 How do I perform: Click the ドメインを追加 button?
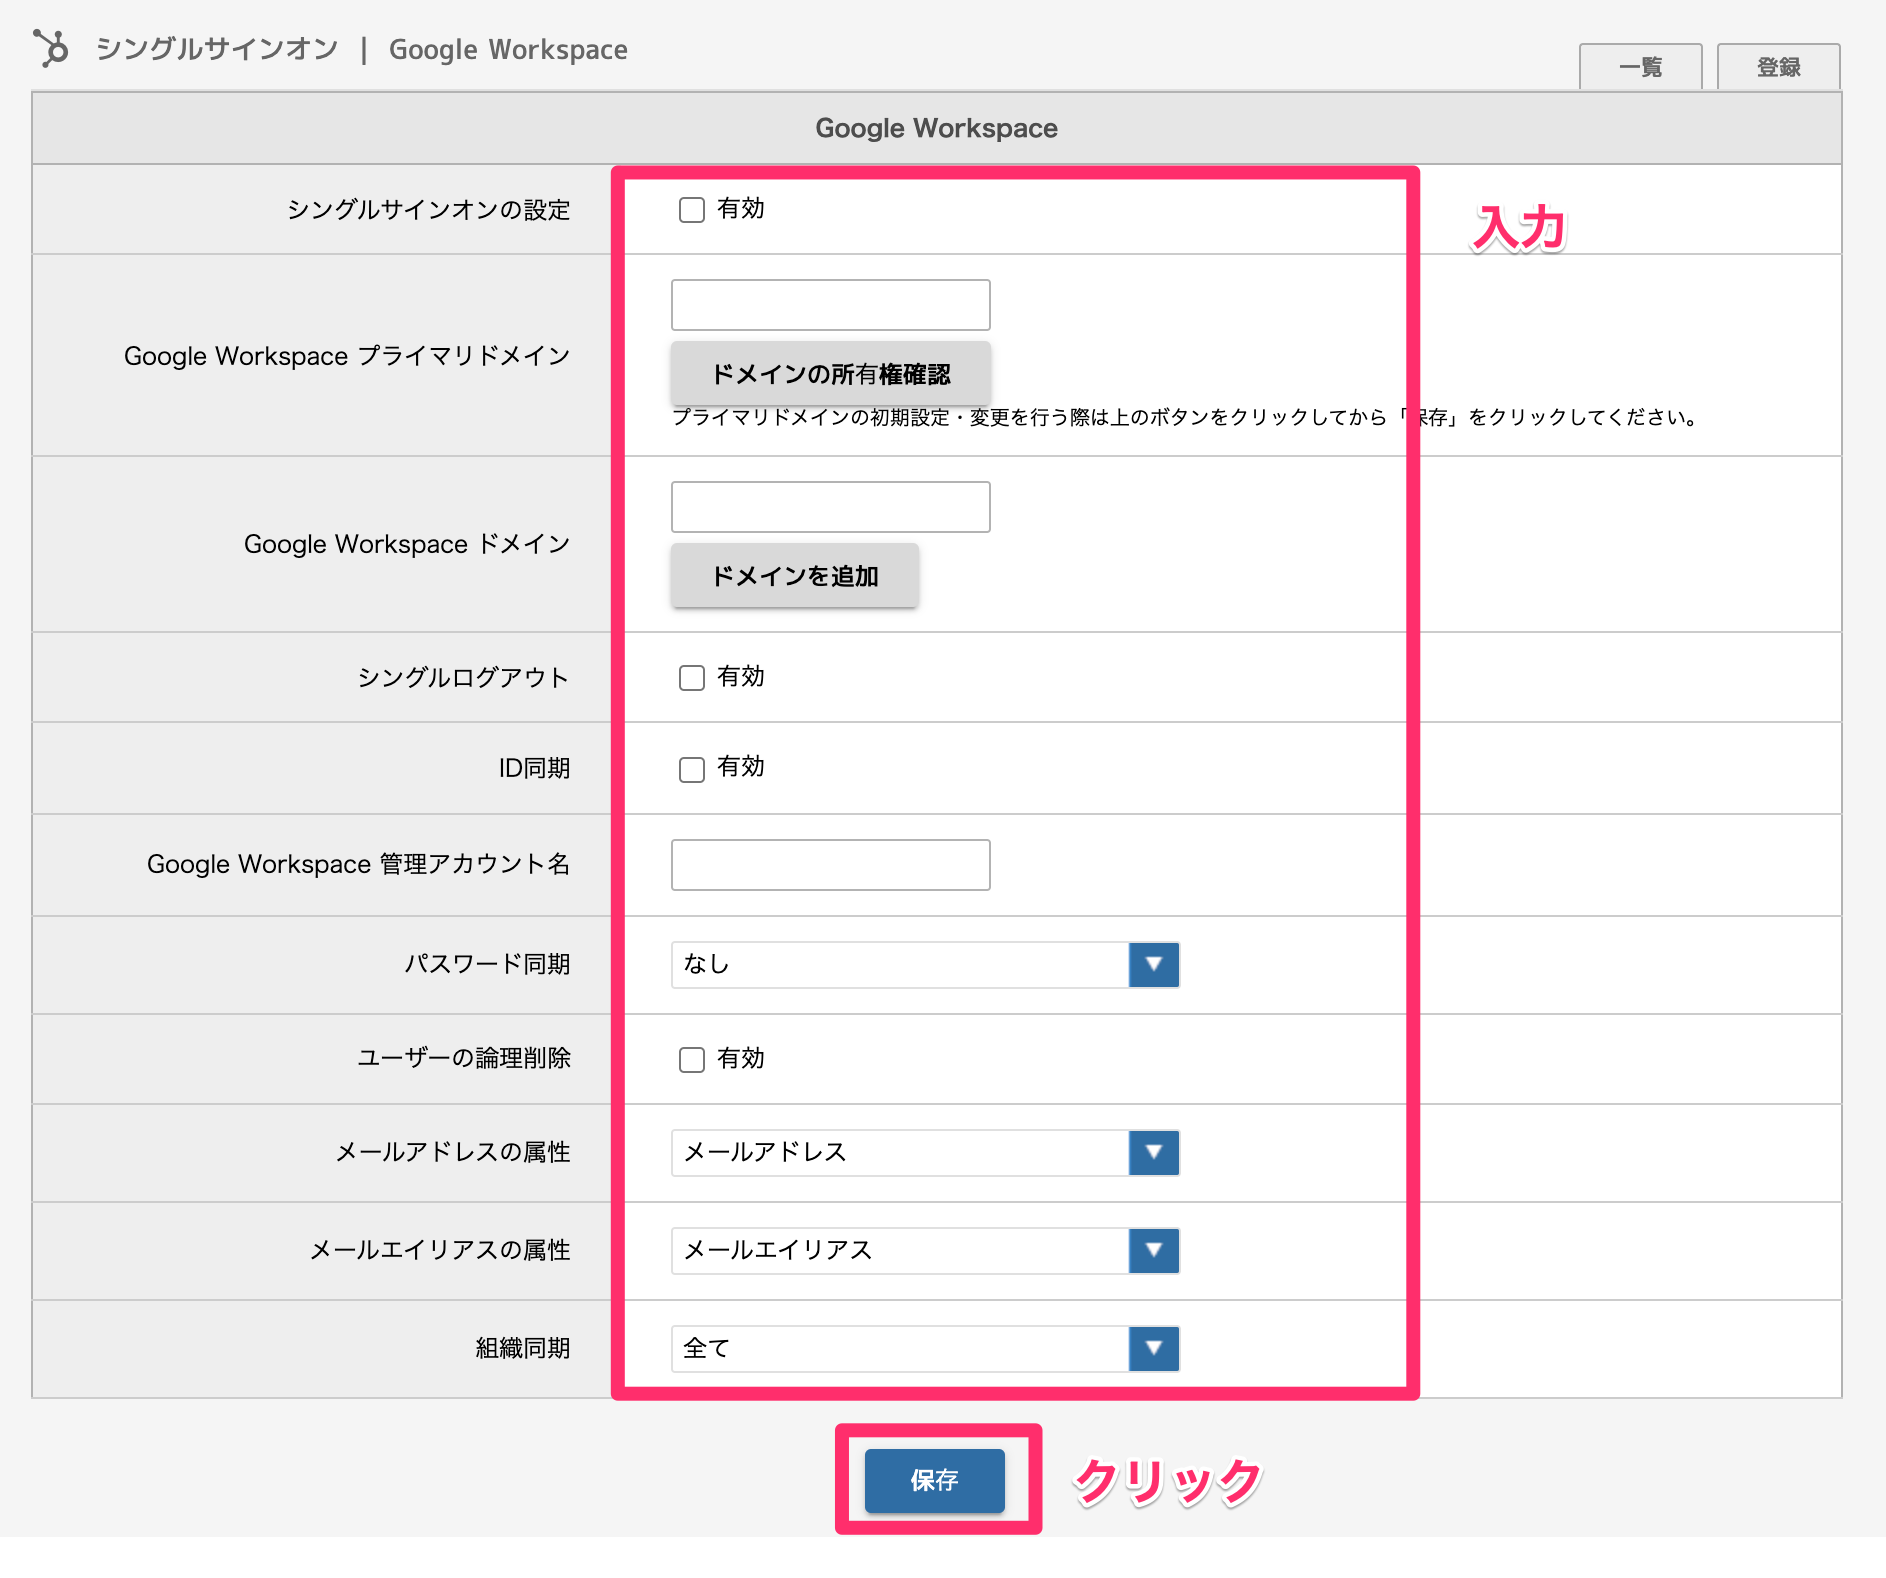(795, 576)
